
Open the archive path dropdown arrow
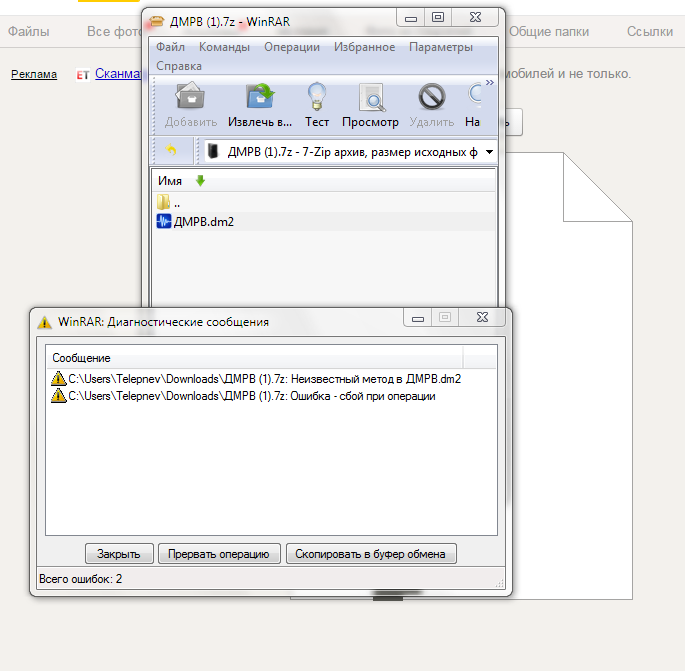(489, 152)
